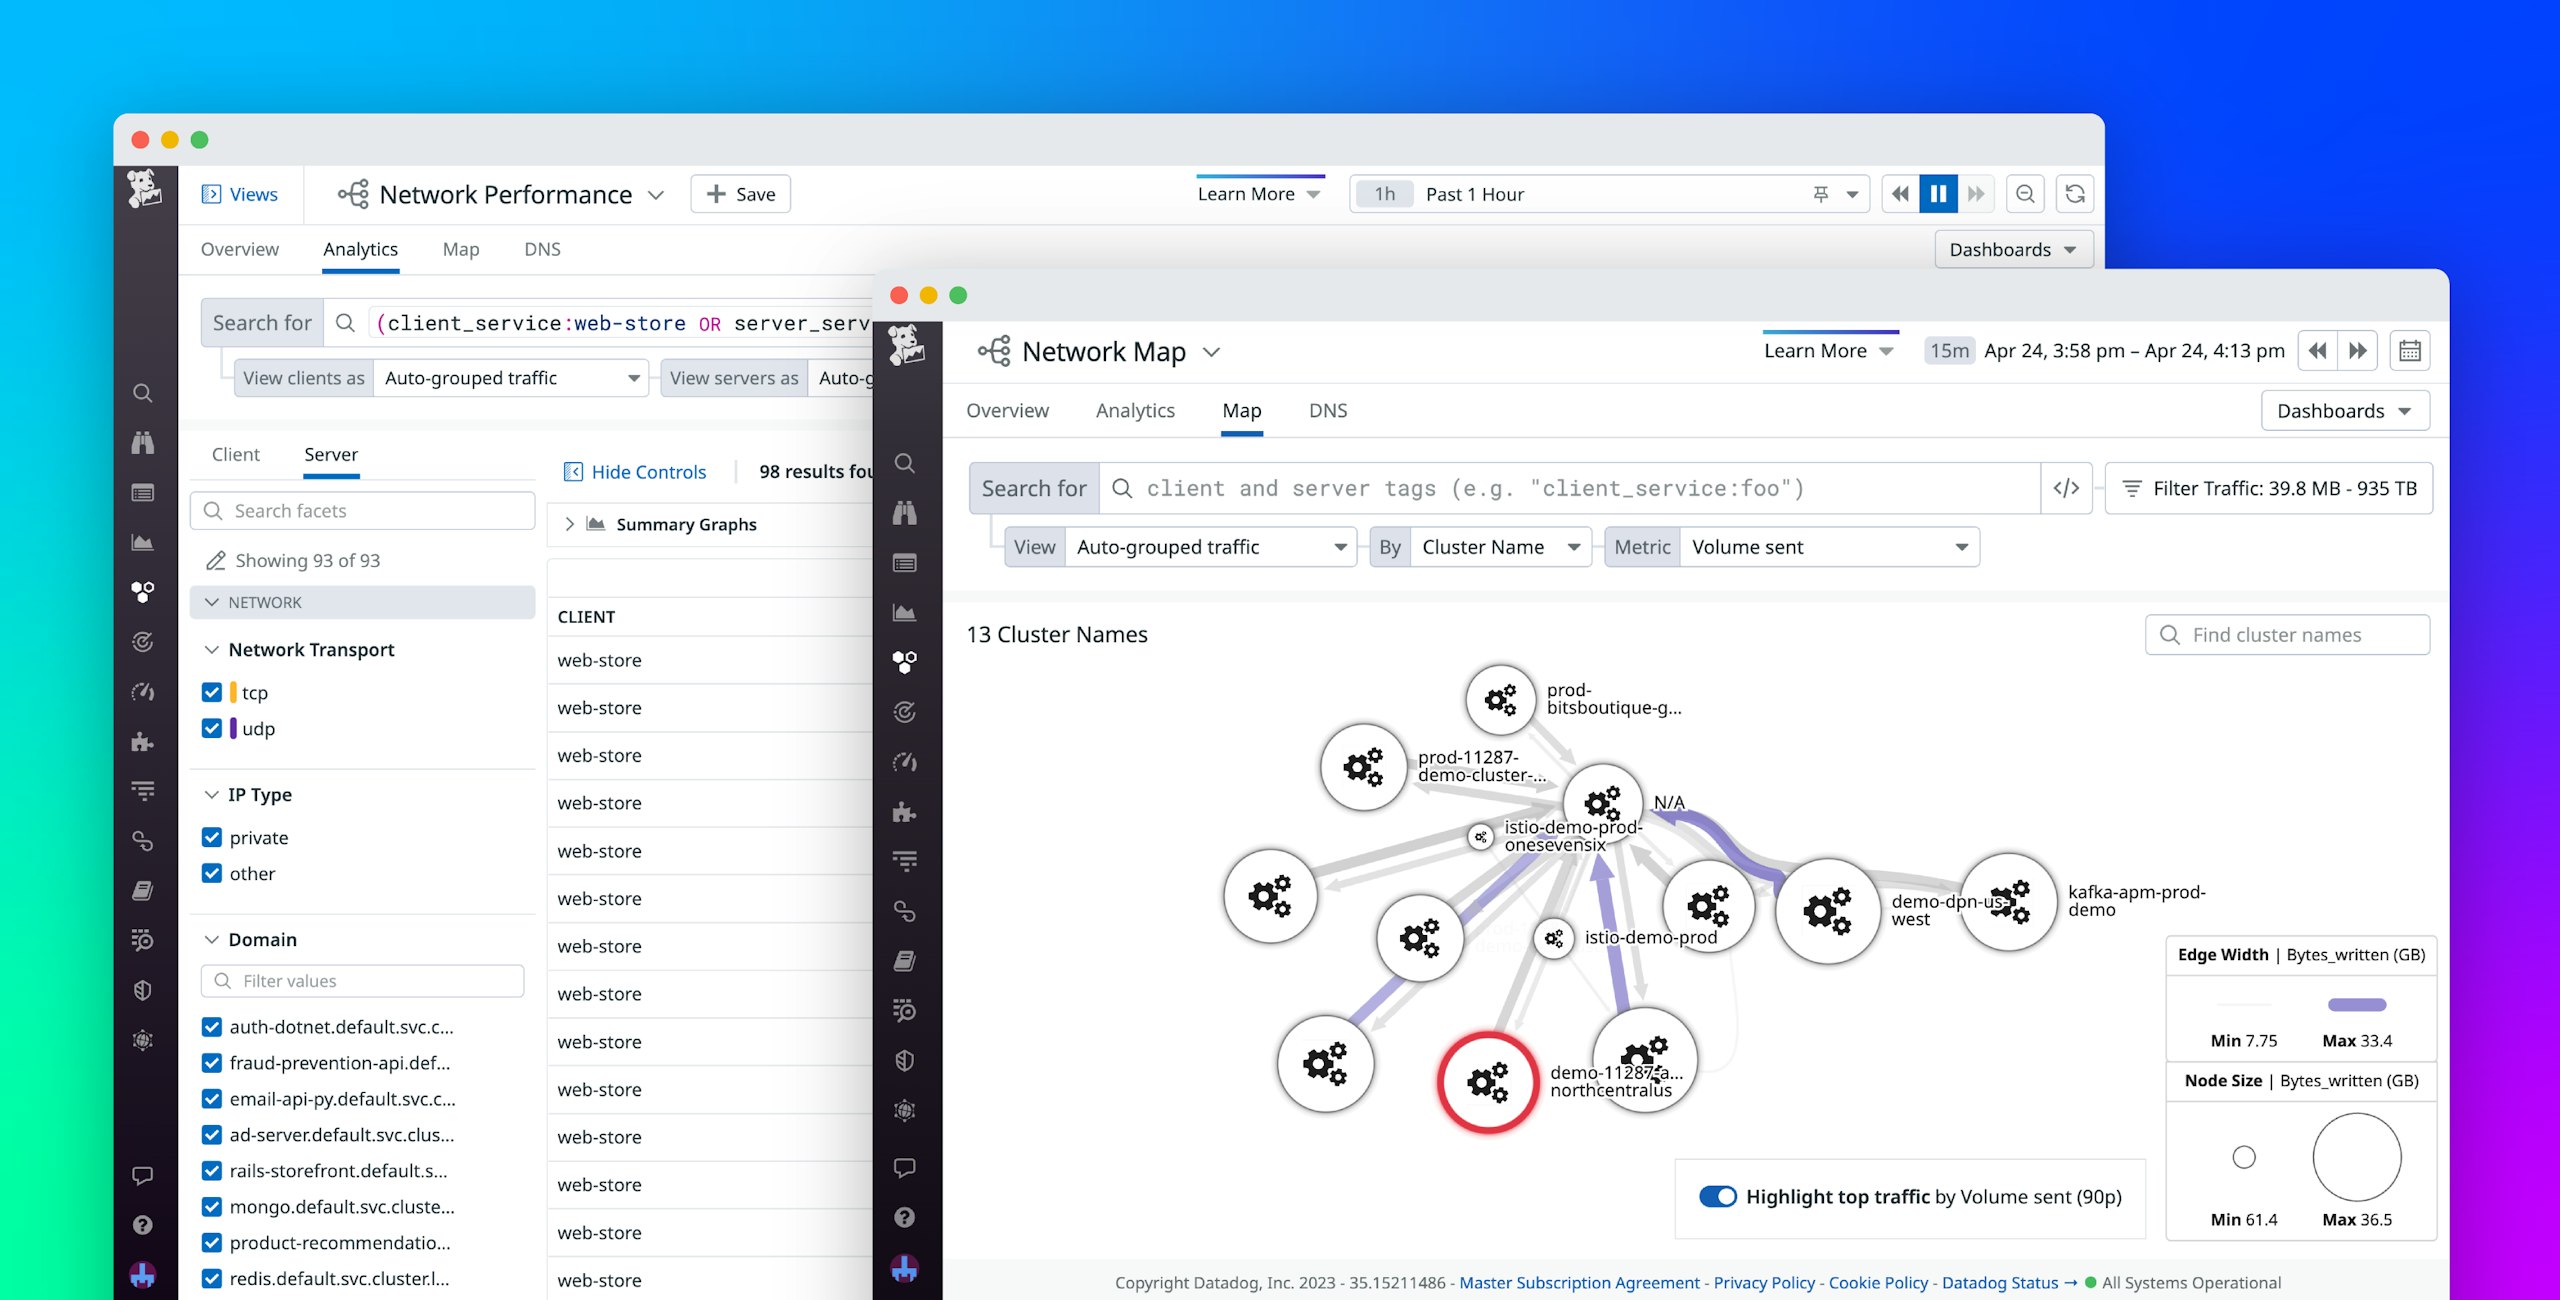Open the Analytics tab in Network Performance
The height and width of the screenshot is (1300, 2560).
360,249
